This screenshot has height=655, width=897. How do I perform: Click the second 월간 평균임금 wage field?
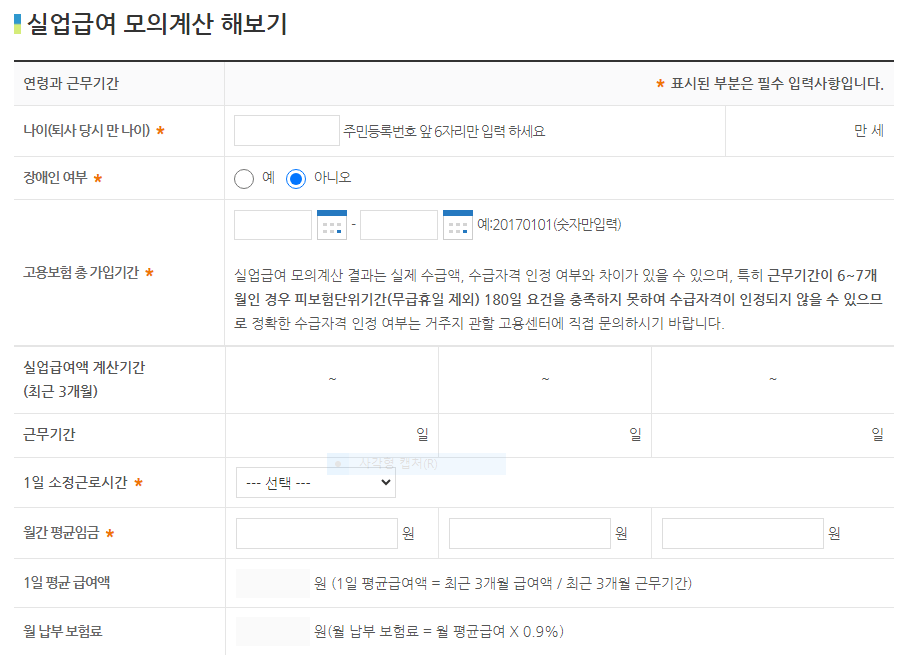pos(528,532)
